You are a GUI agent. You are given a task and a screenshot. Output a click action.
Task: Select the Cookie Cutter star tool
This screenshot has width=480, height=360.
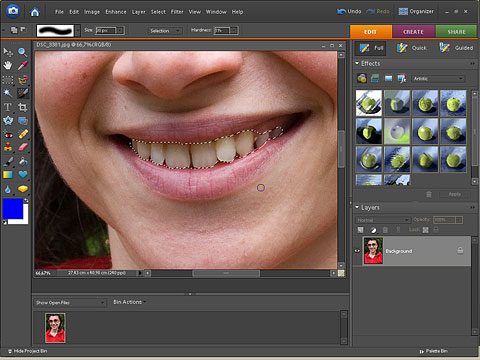click(x=8, y=120)
